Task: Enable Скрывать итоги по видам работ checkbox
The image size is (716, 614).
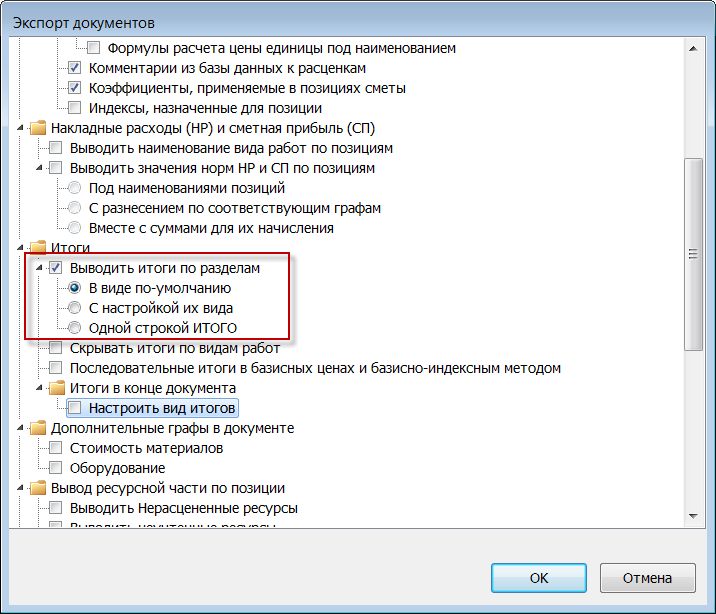Action: [x=56, y=348]
